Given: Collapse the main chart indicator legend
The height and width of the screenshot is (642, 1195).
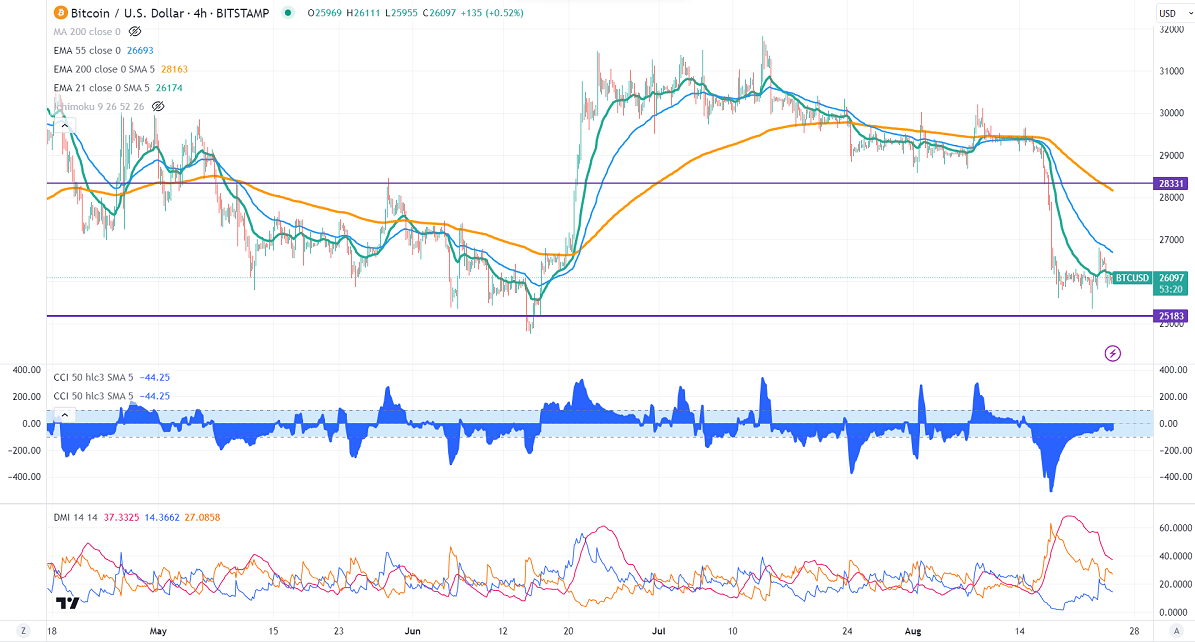Looking at the screenshot, I should 65,126.
